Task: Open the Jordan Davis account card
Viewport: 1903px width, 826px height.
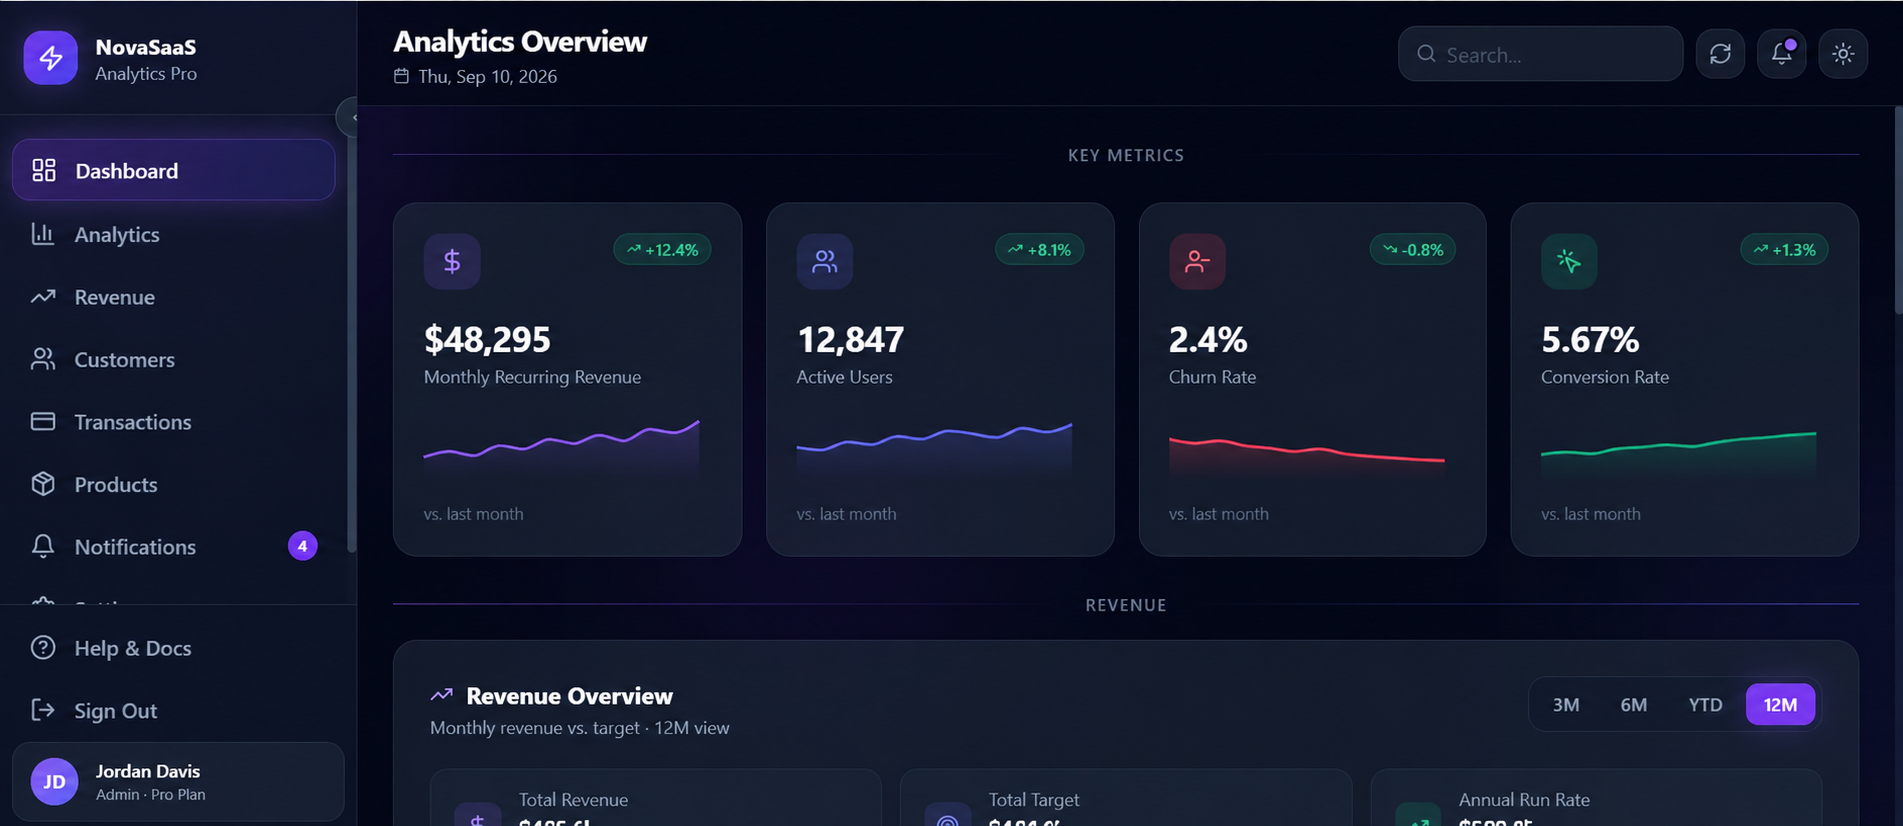Action: click(178, 782)
